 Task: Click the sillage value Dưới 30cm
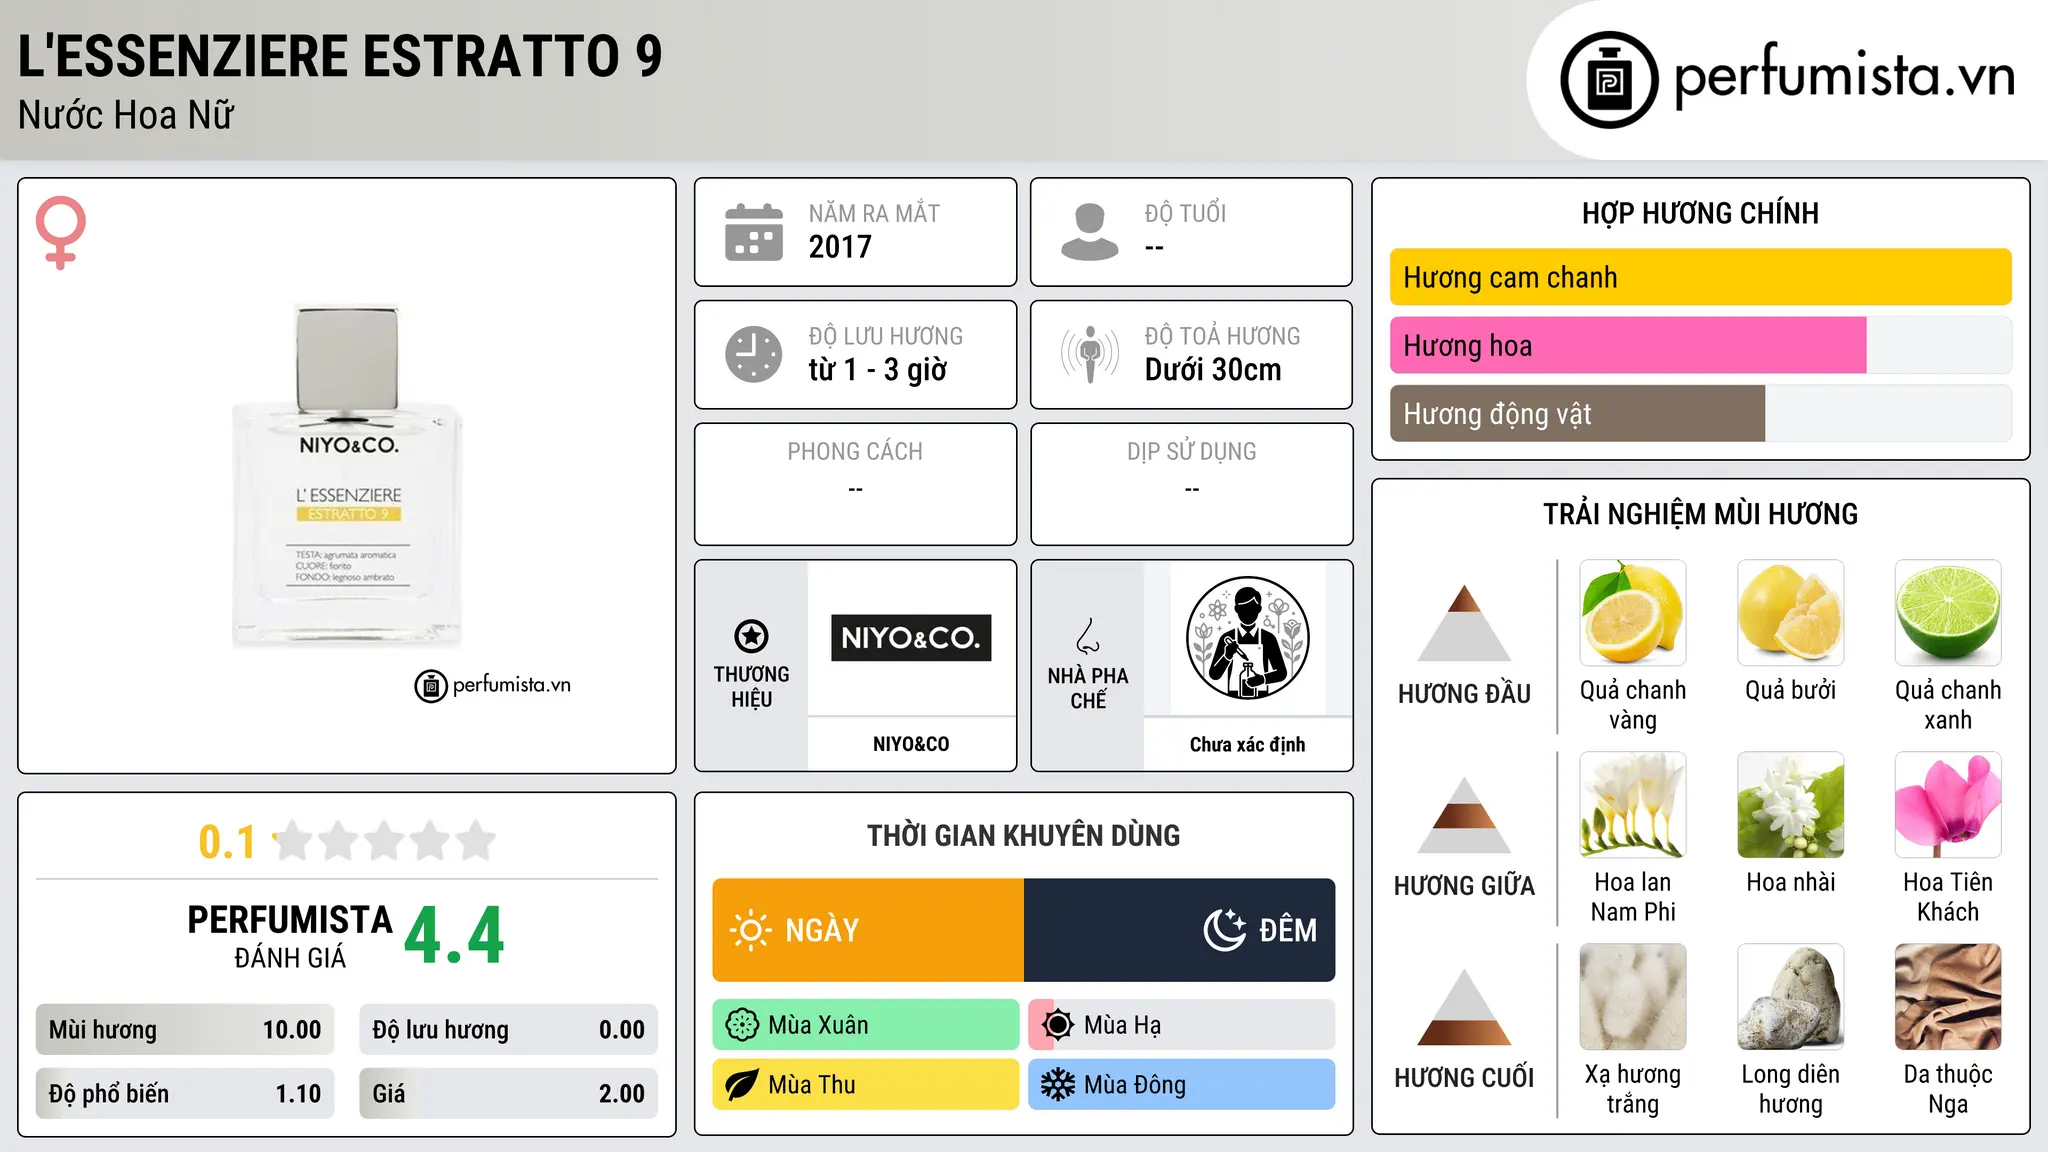point(1213,370)
